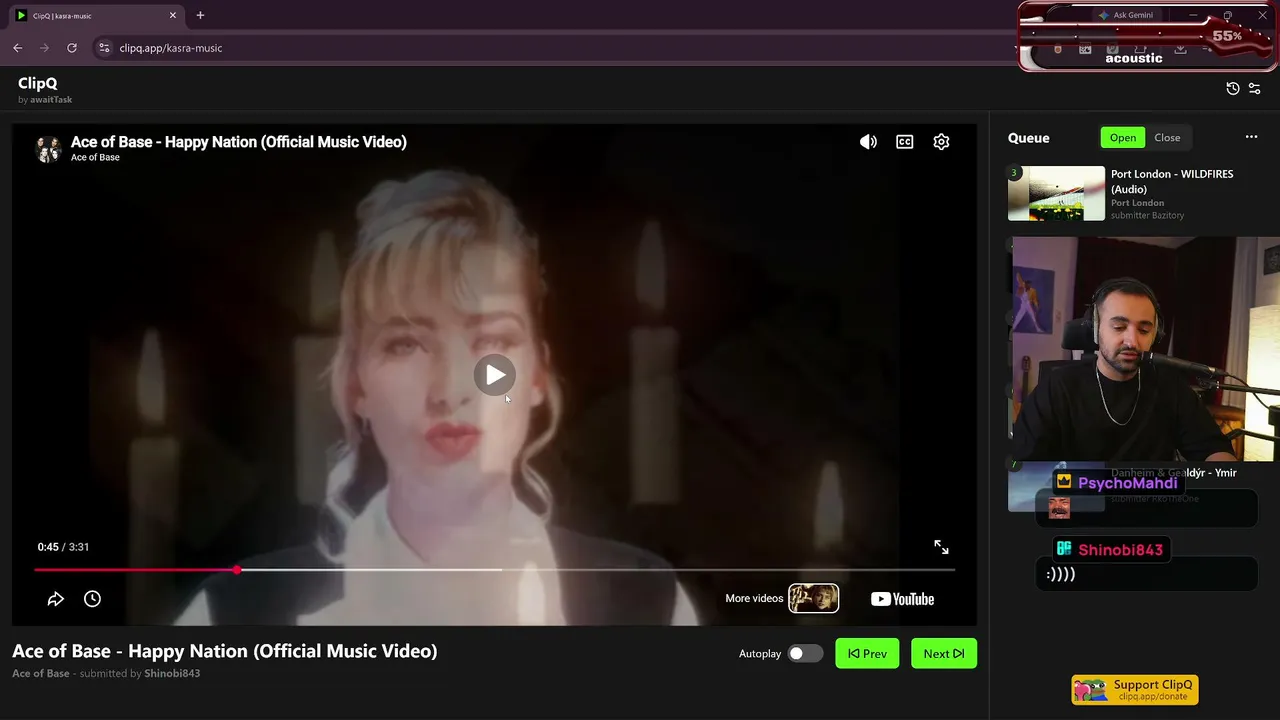Screen dimensions: 1280x720
Task: Open the More videos thumbnail
Action: (813, 598)
